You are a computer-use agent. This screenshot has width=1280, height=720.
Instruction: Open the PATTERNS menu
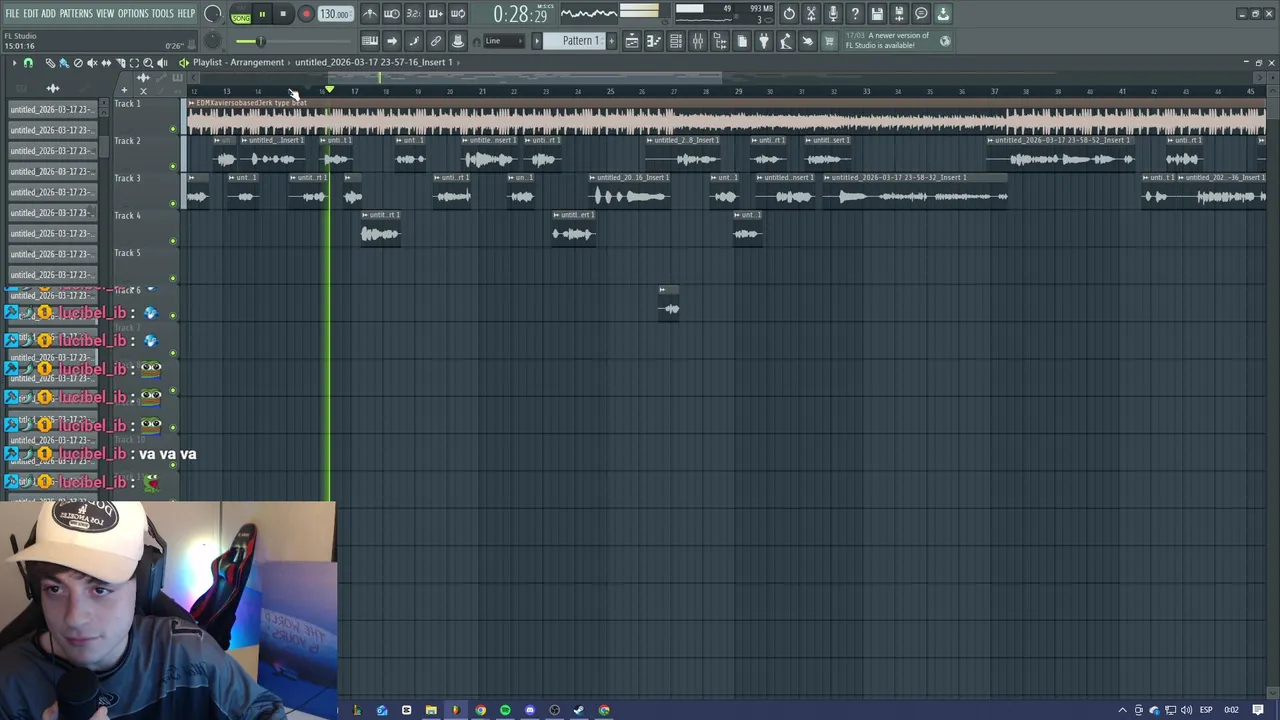point(76,14)
